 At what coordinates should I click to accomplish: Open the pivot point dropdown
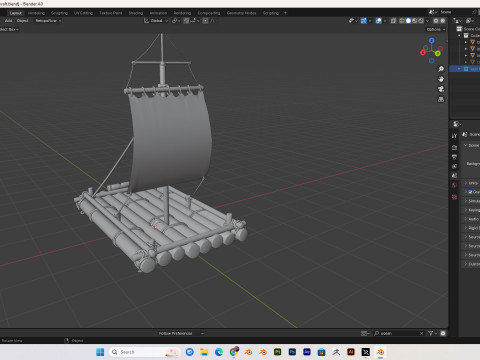tap(176, 21)
